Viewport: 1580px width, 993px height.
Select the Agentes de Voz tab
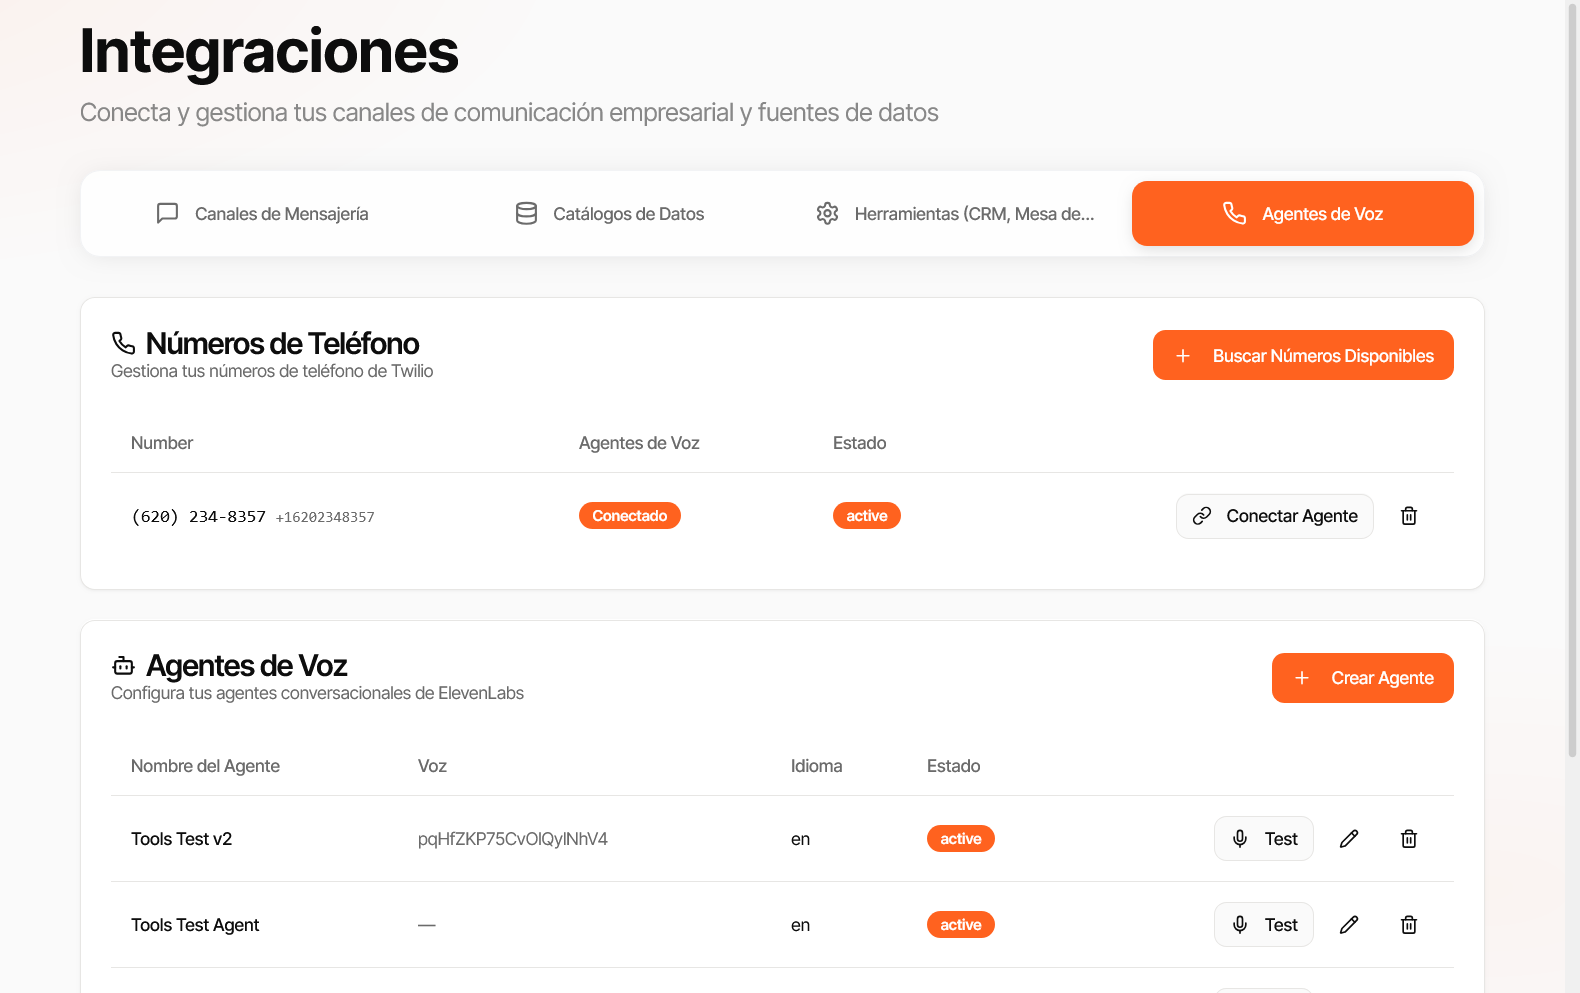1302,214
